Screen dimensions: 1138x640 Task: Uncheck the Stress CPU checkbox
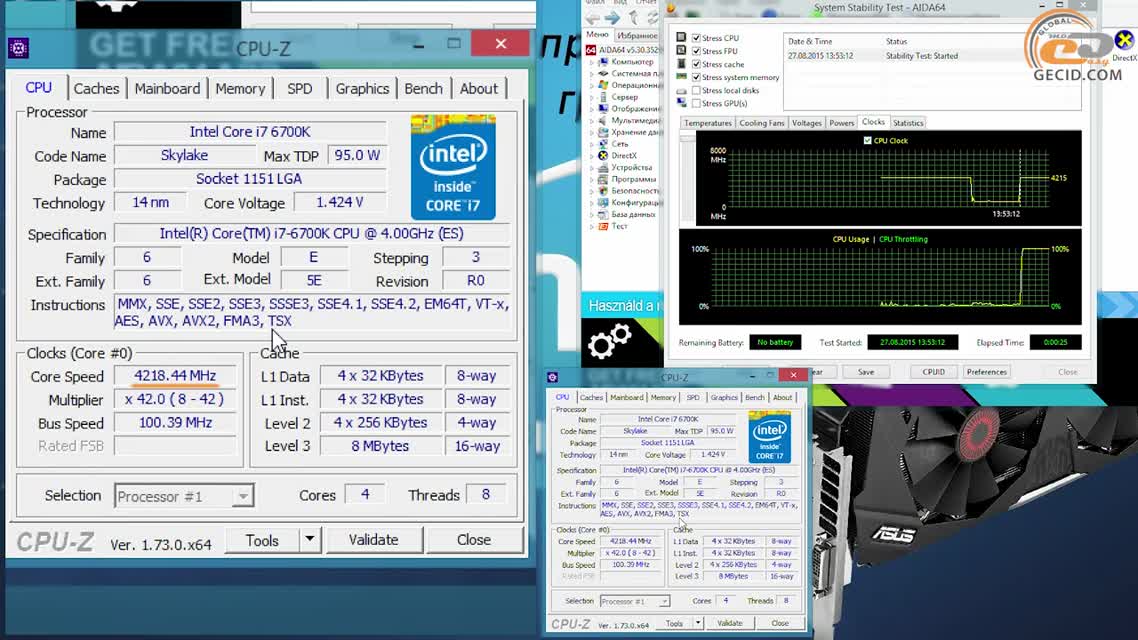(696, 38)
